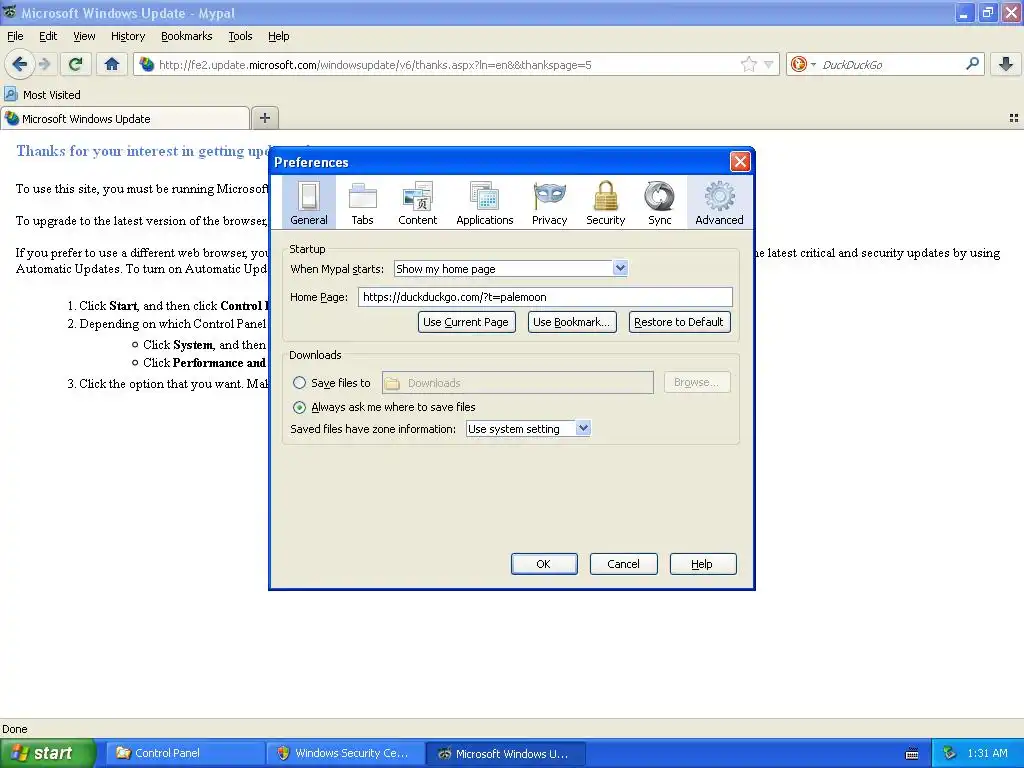Open the General preferences pane
Screen dimensions: 1024x768
point(309,202)
